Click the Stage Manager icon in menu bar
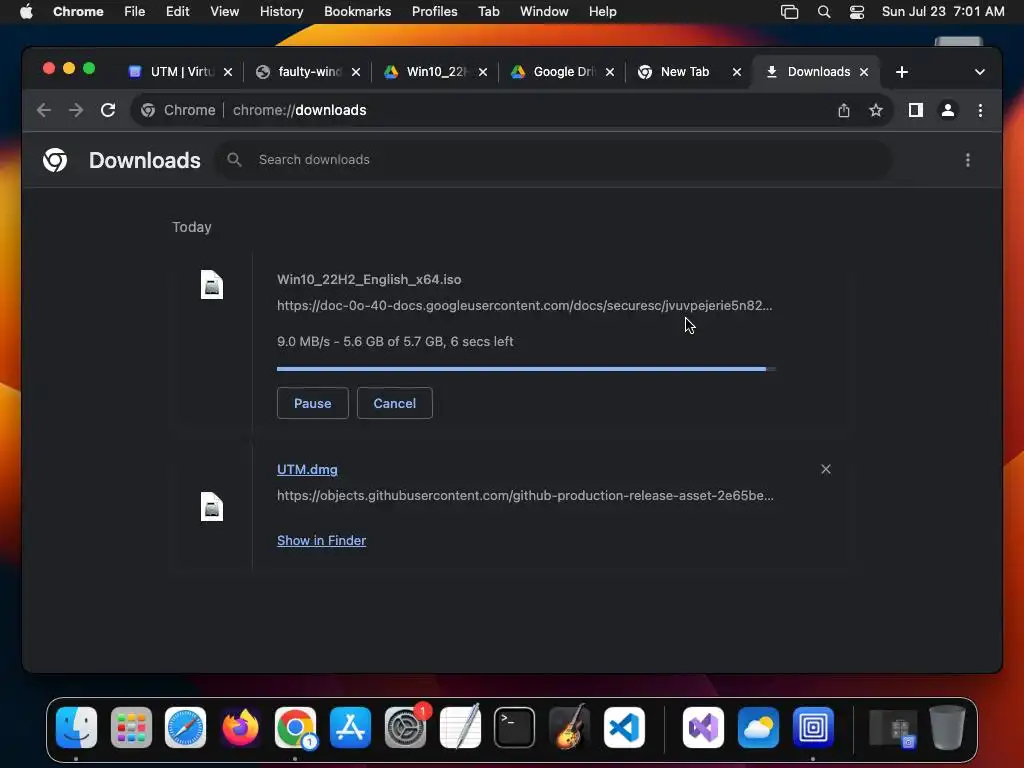This screenshot has width=1024, height=768. [790, 12]
